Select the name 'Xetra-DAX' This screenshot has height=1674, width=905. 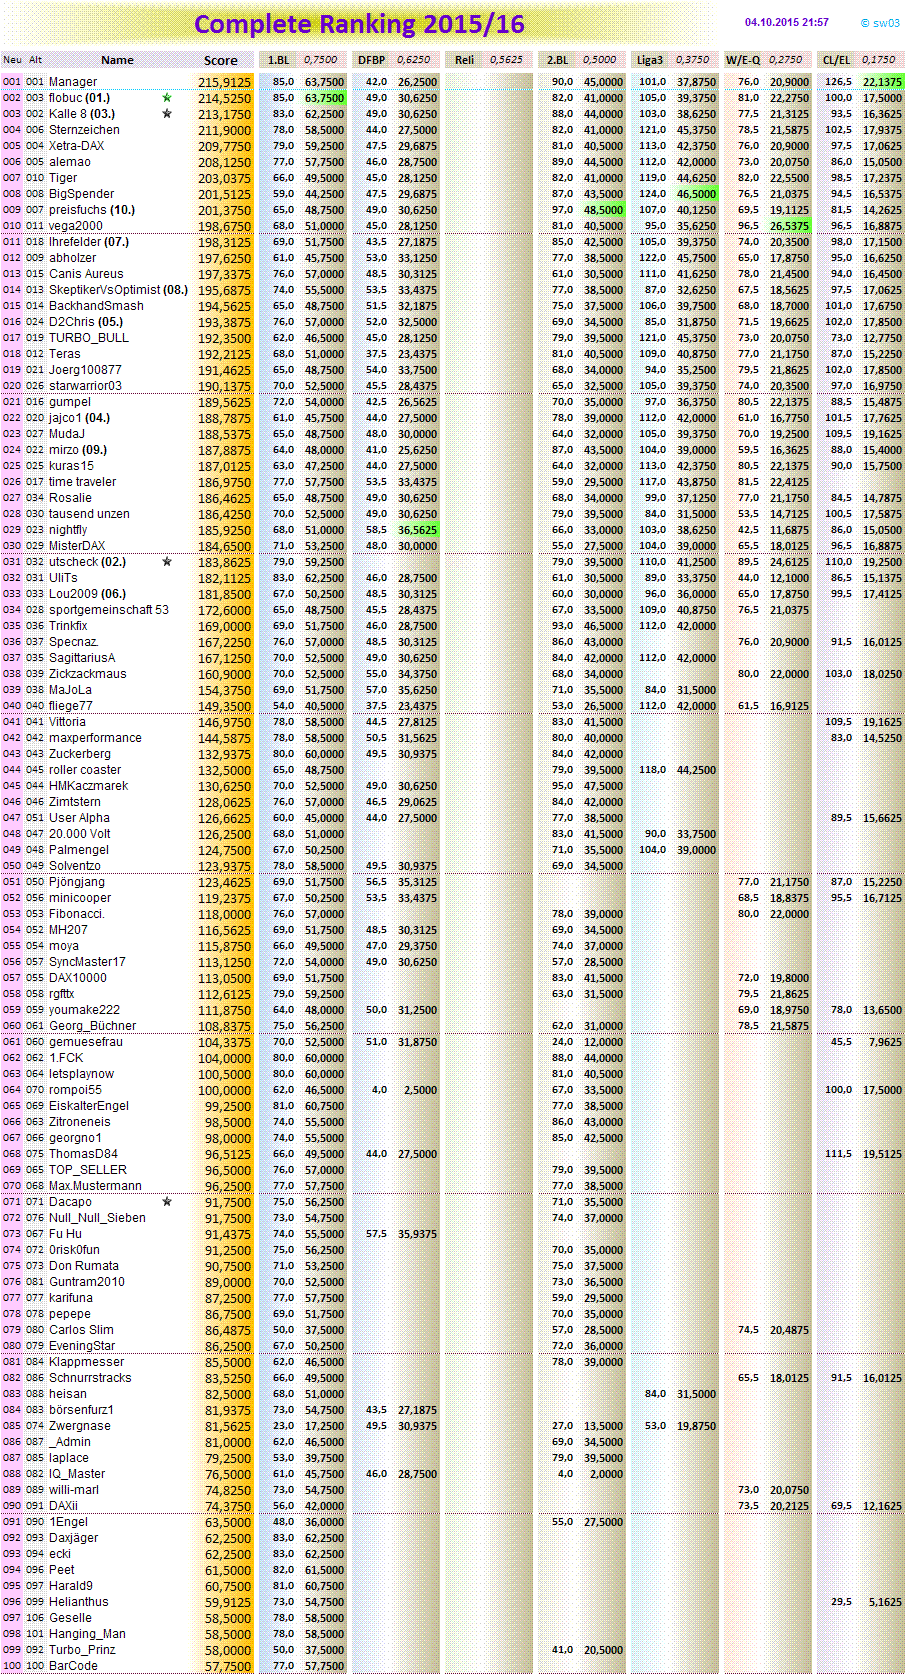[76, 146]
